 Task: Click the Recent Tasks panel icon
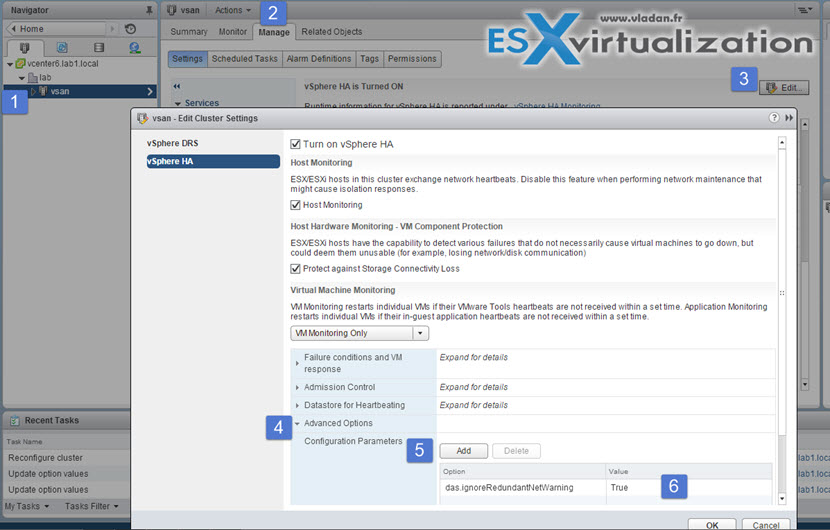(15, 420)
